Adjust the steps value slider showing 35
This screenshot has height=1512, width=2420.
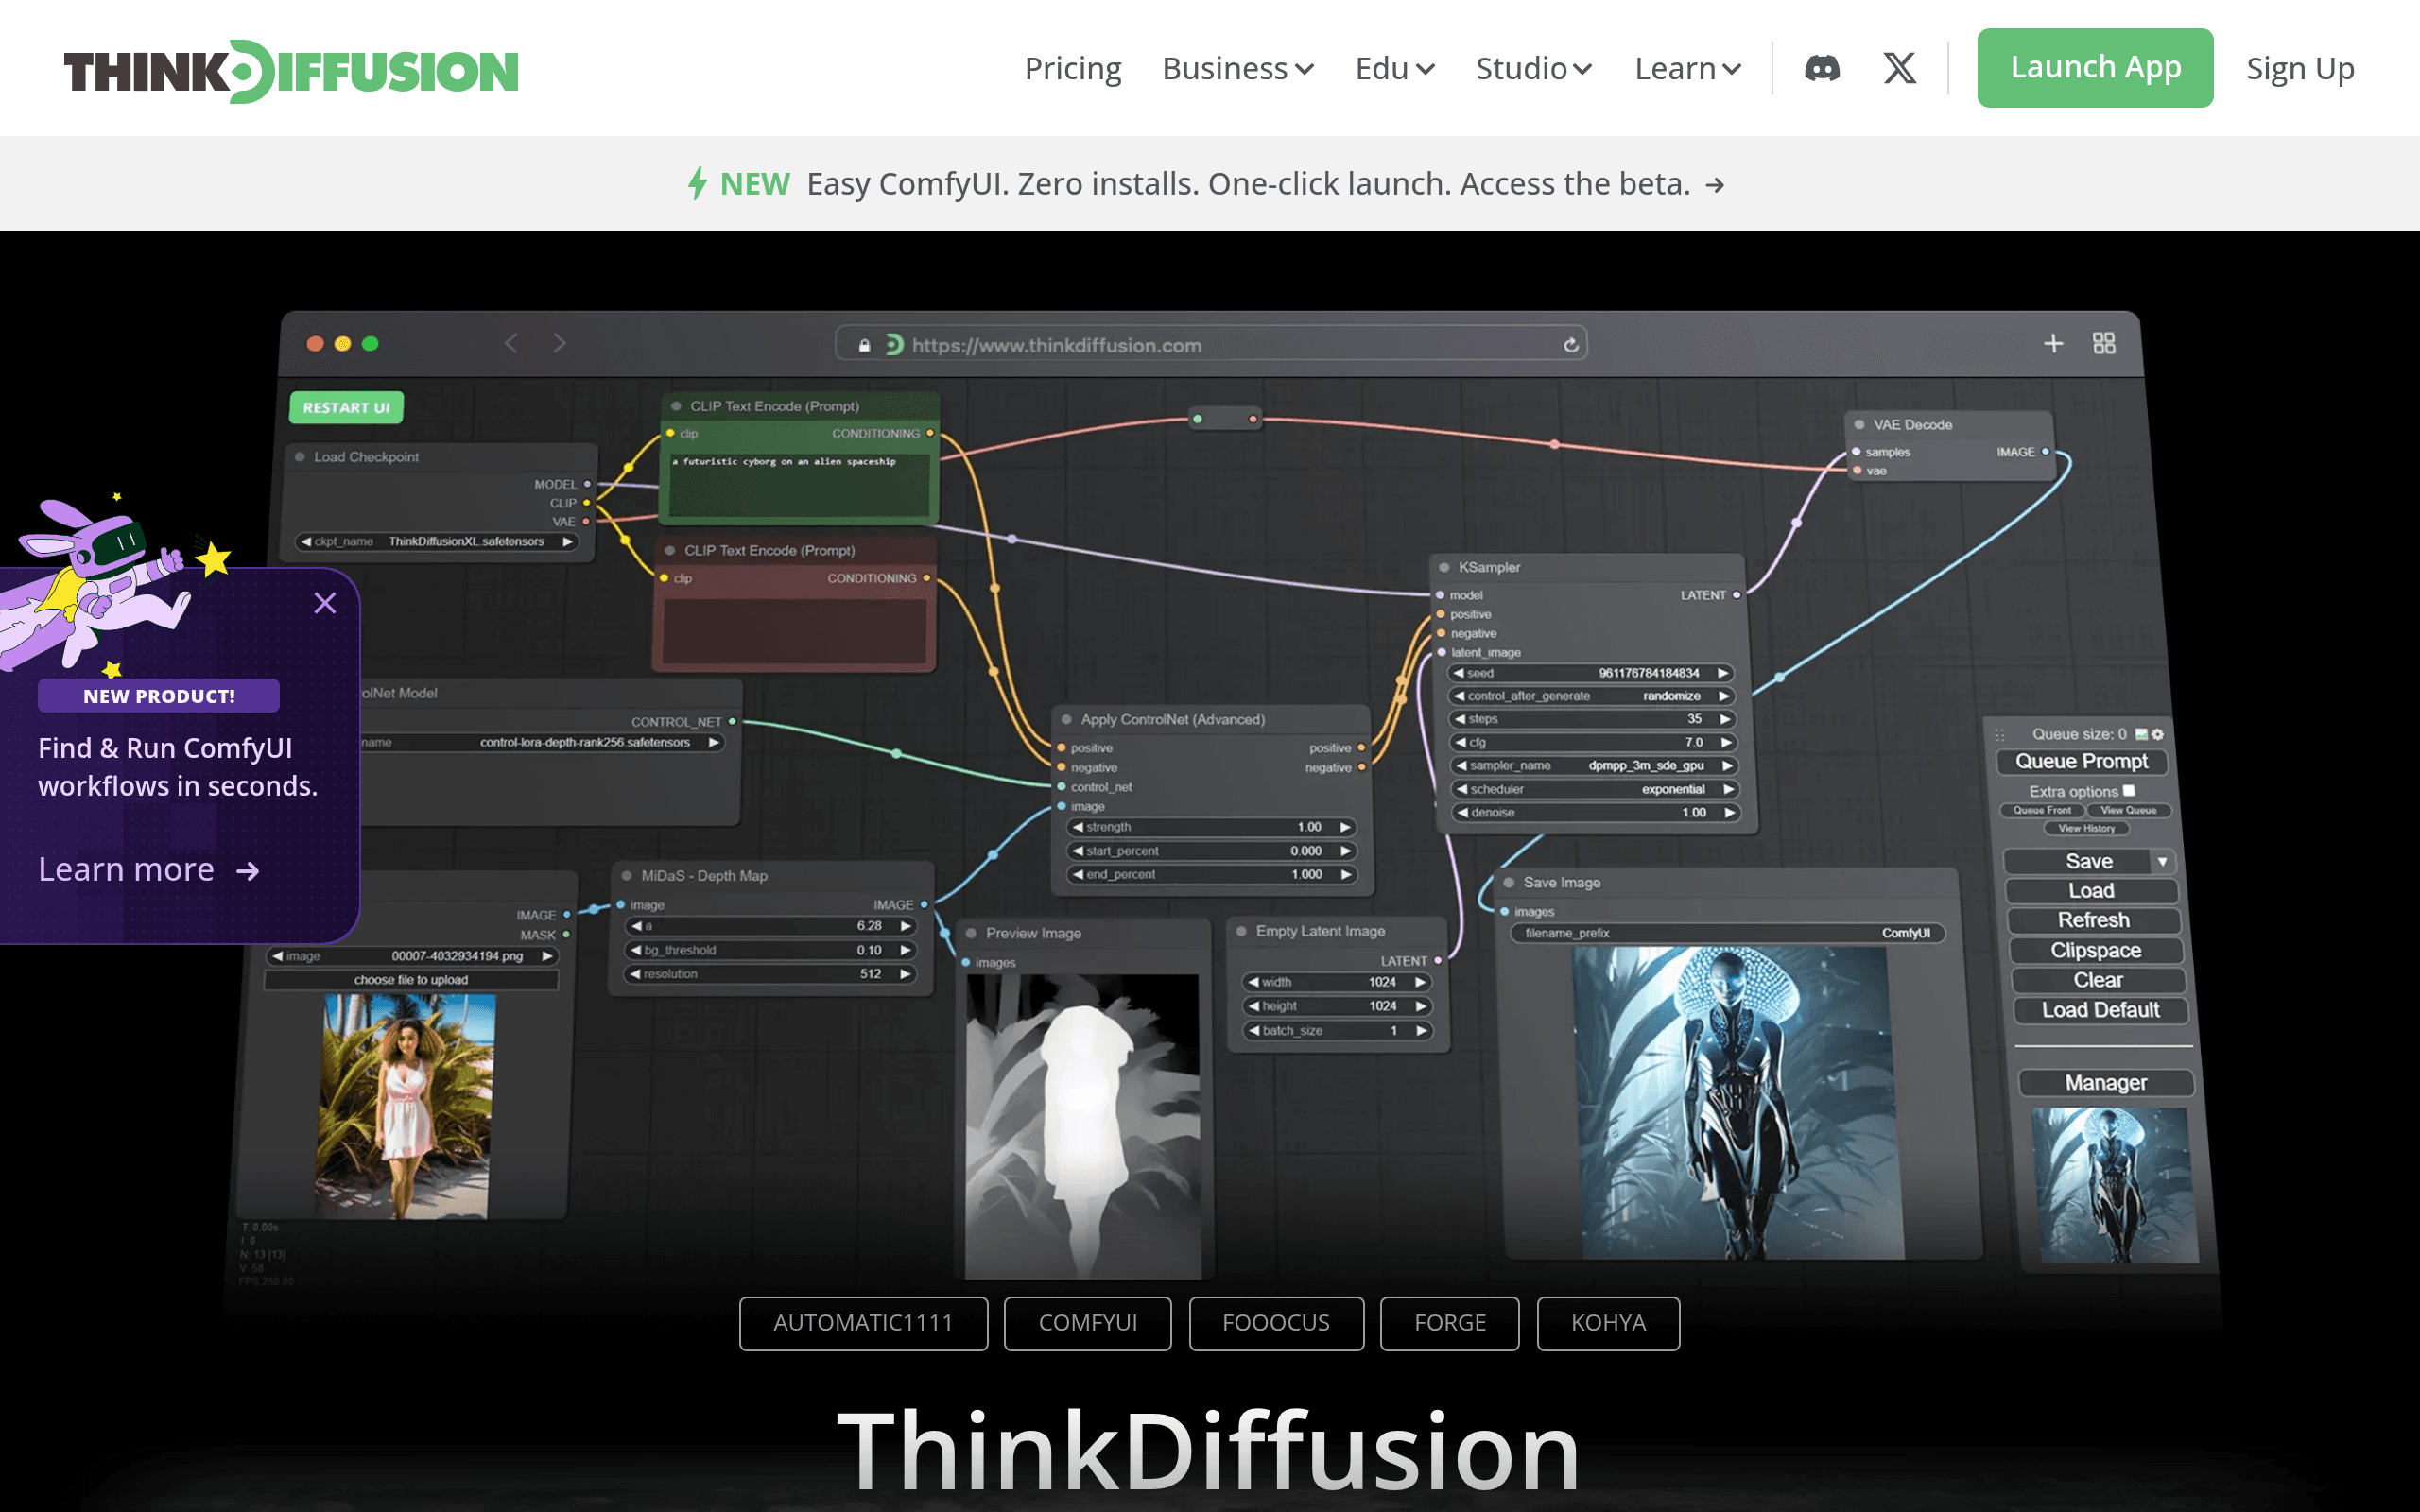(1592, 719)
